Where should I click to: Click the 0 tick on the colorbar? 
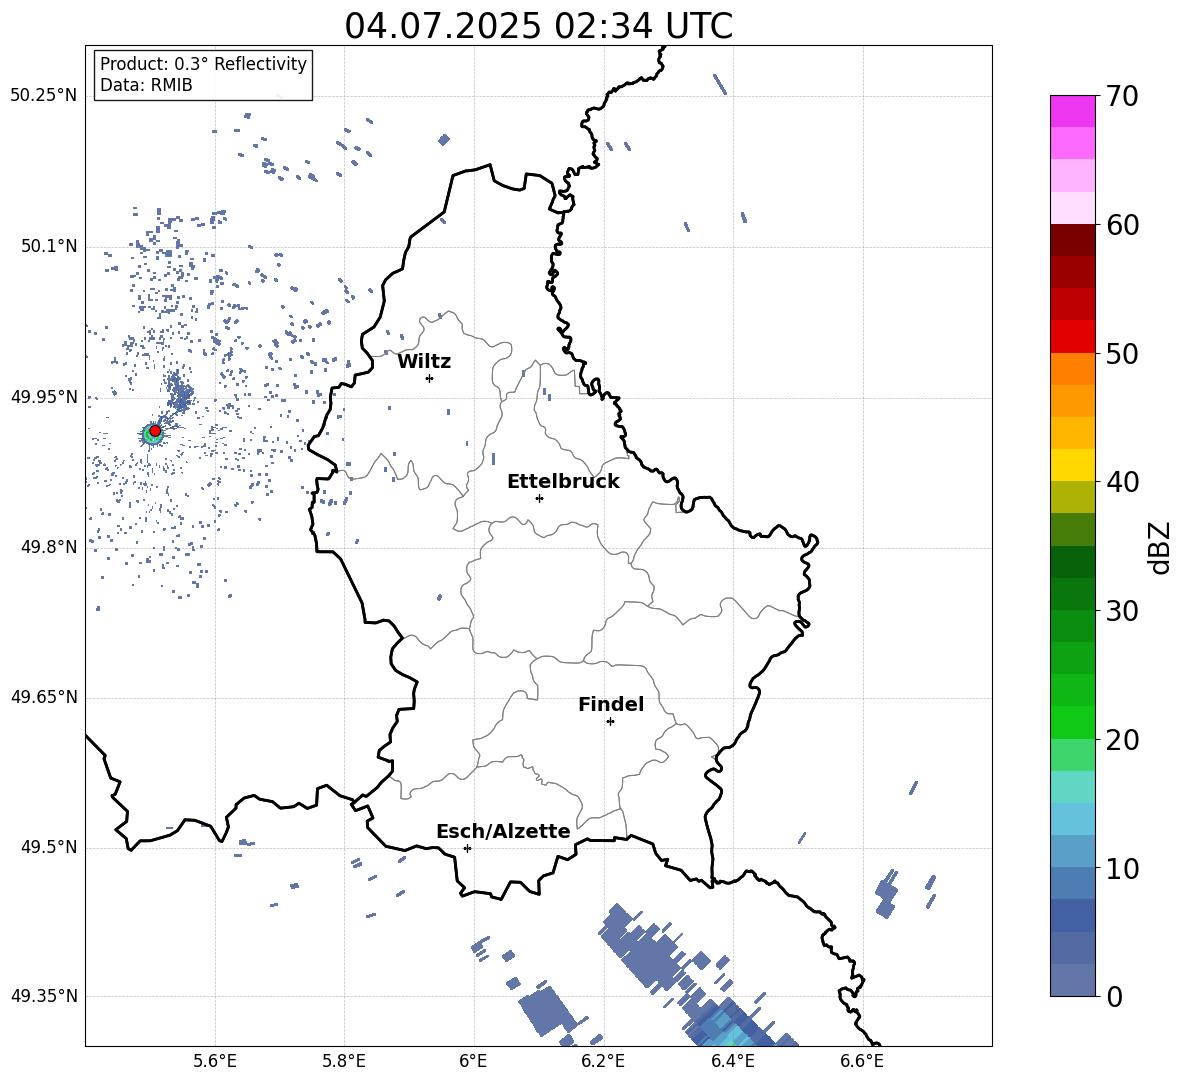[1114, 996]
